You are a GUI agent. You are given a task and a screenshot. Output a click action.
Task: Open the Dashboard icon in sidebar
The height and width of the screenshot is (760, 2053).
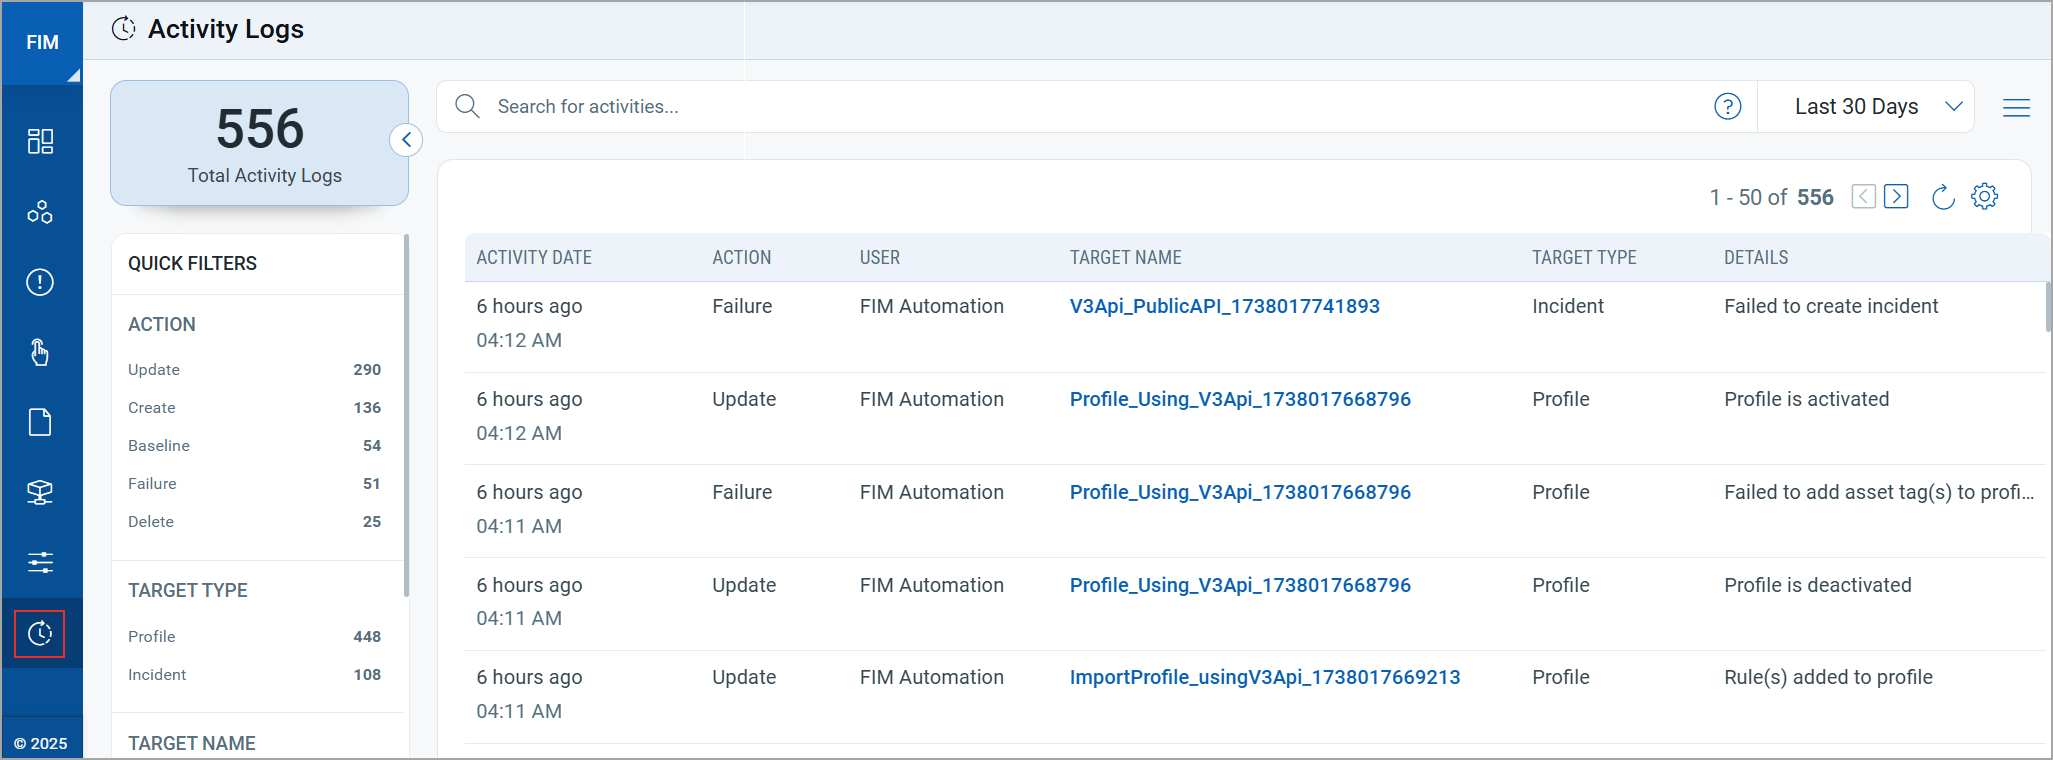pos(40,141)
